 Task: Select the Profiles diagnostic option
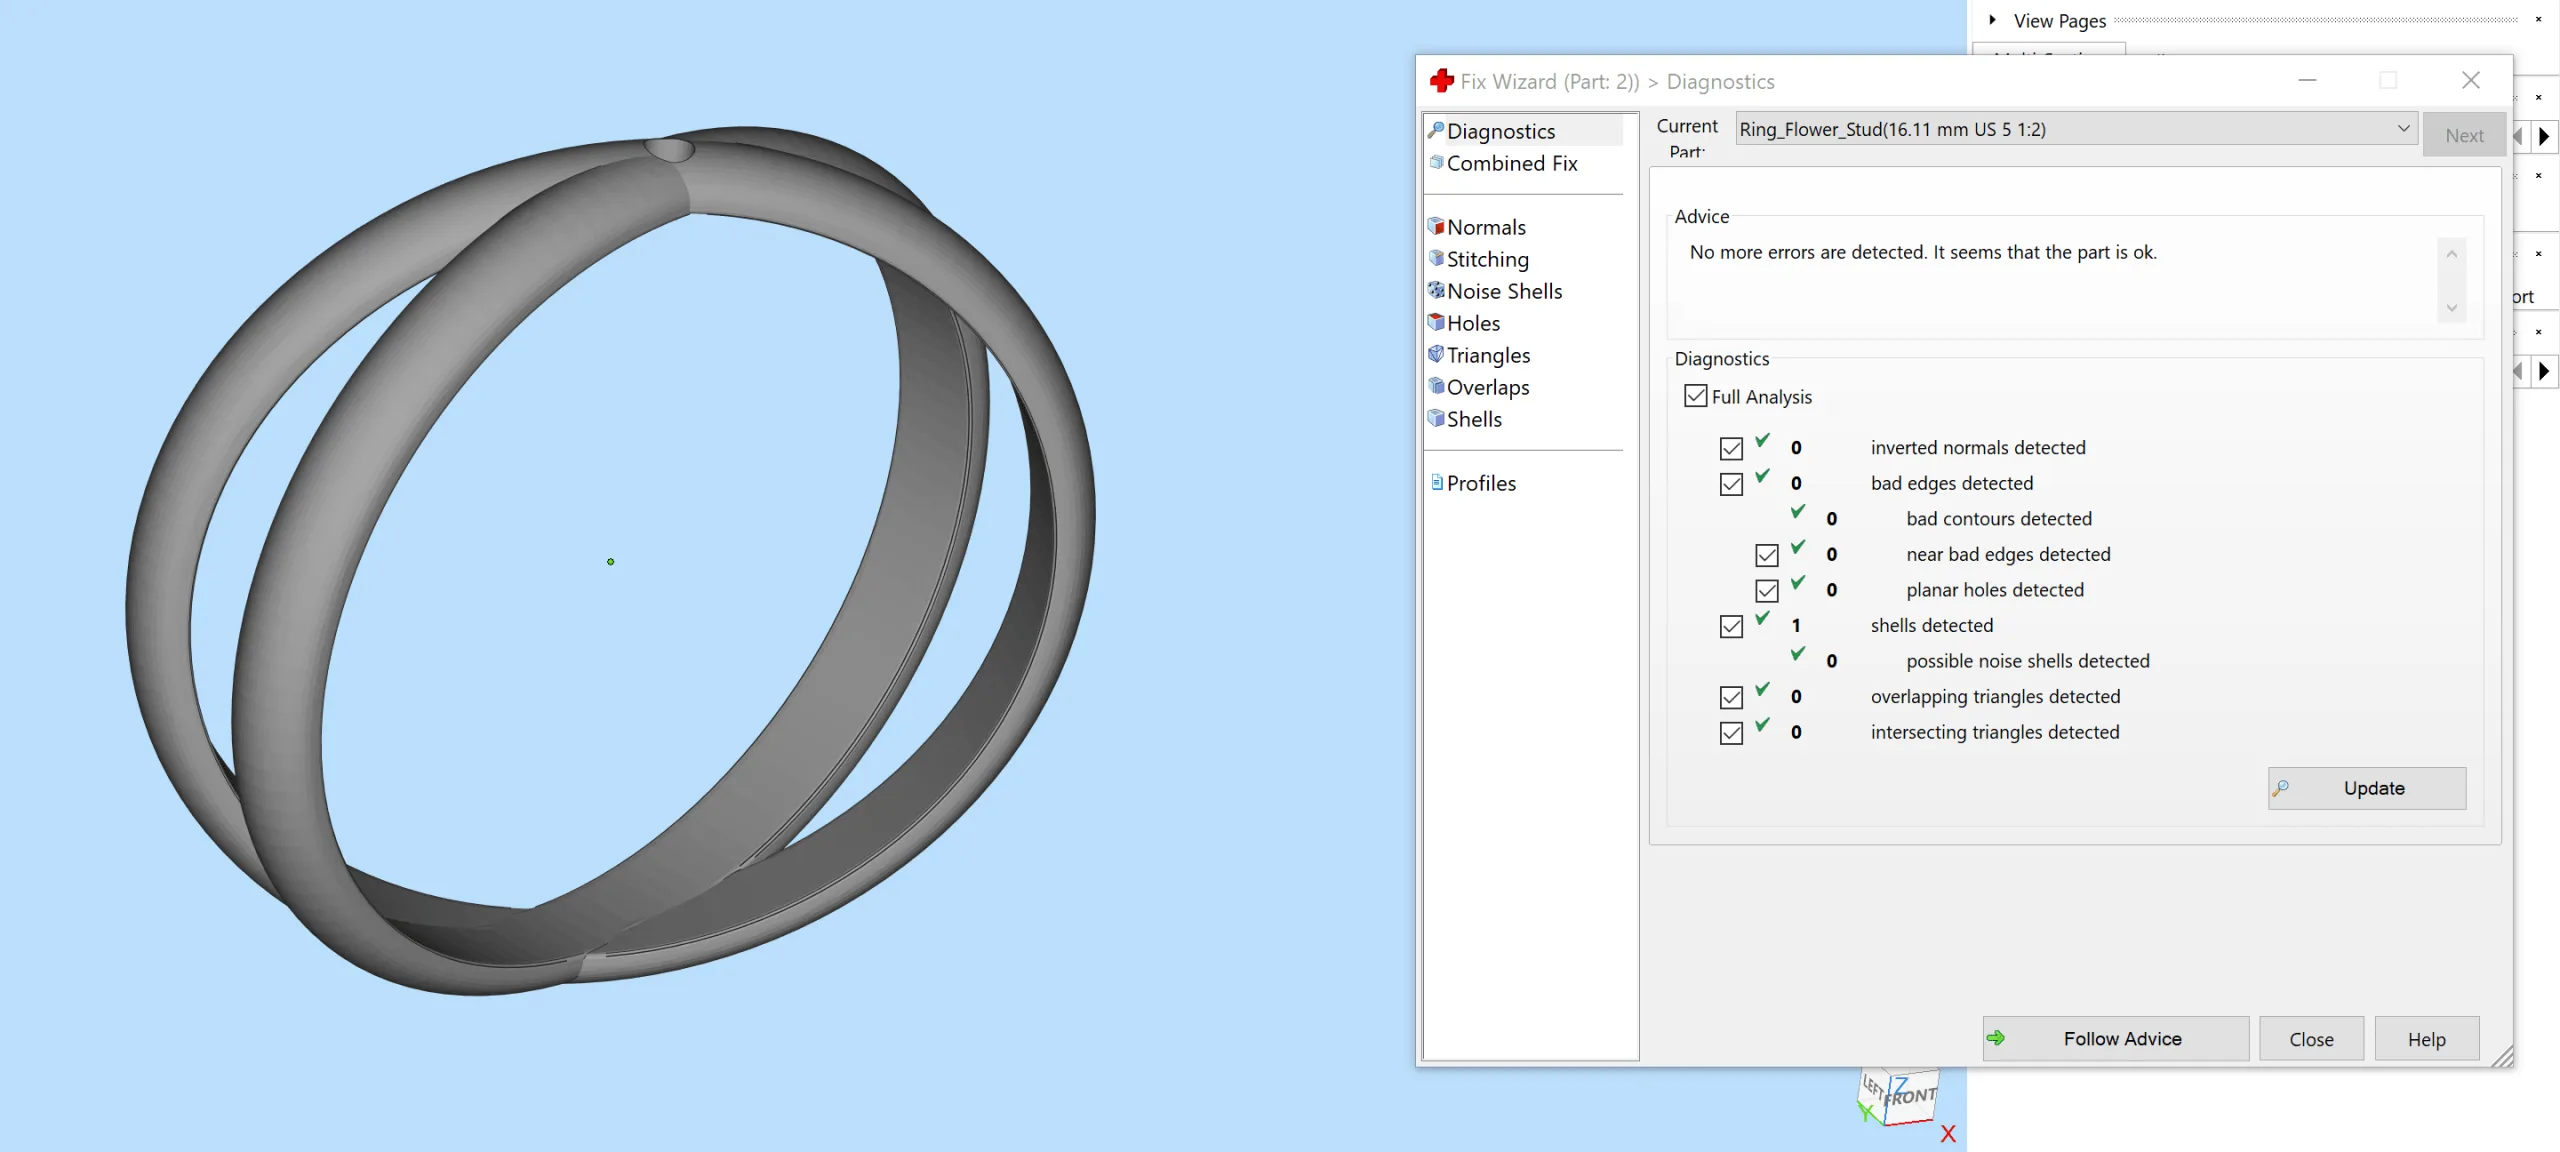click(x=1479, y=481)
